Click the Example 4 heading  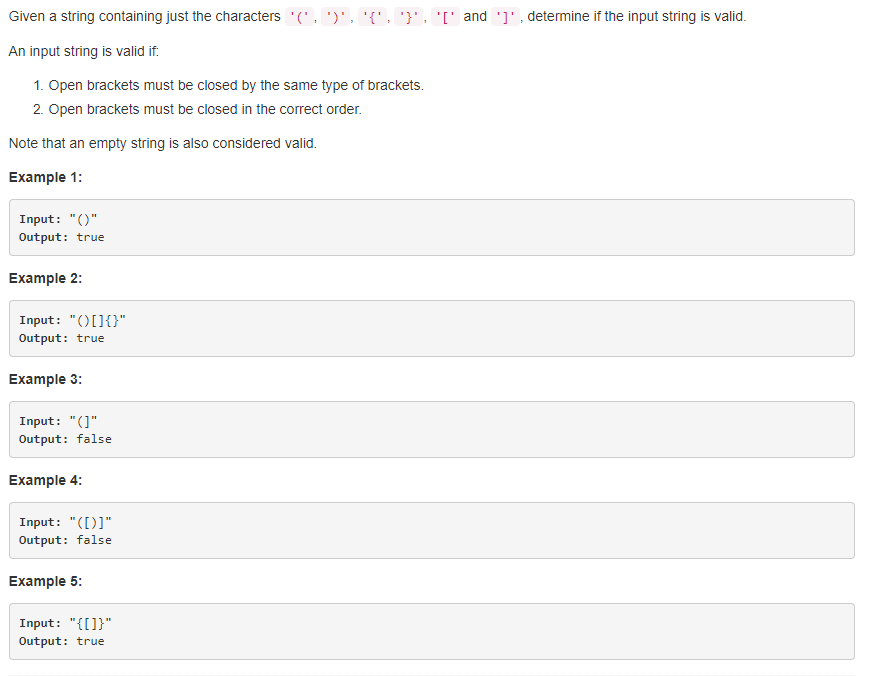[45, 480]
